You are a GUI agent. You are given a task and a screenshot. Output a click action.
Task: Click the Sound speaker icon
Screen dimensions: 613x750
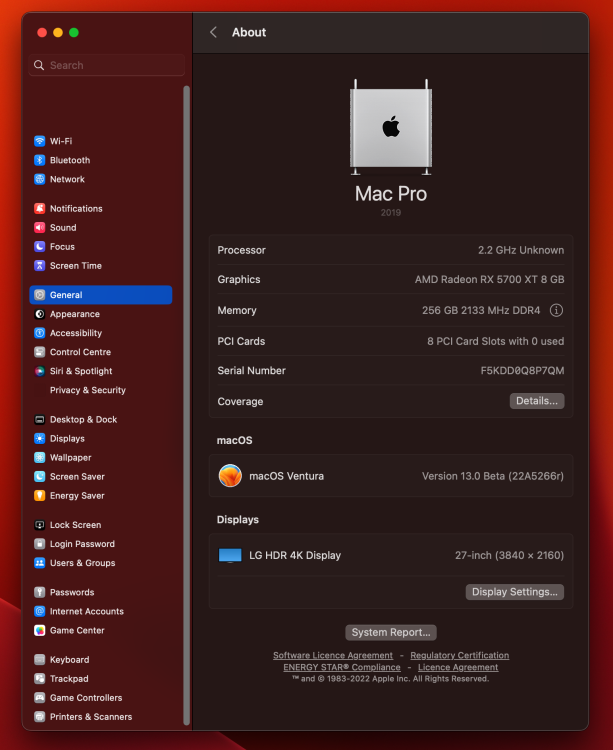pos(40,228)
